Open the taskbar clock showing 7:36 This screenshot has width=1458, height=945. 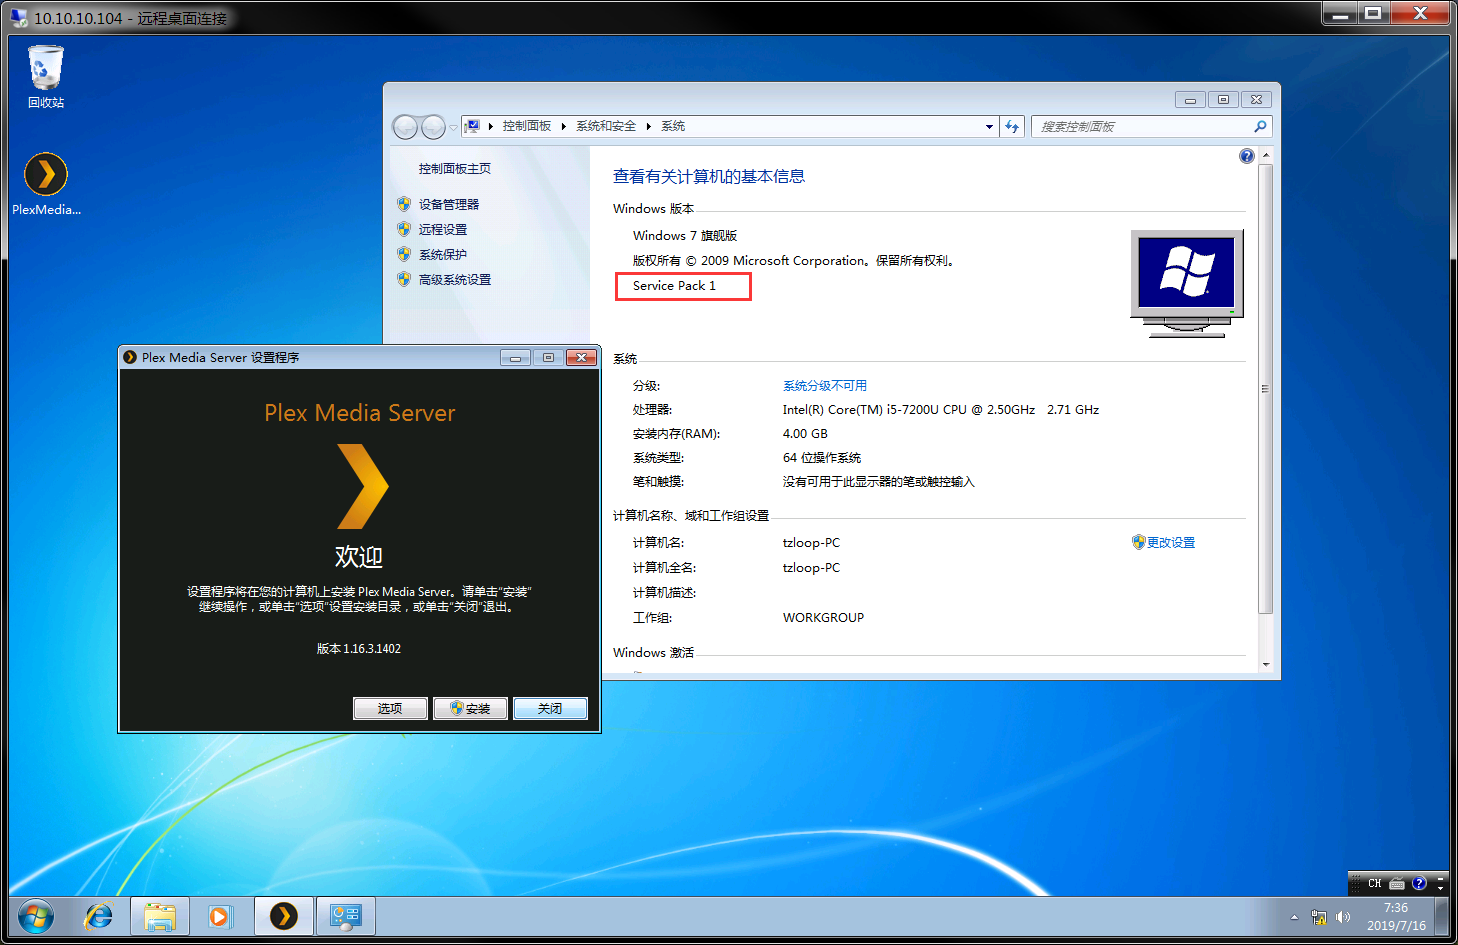pos(1396,917)
